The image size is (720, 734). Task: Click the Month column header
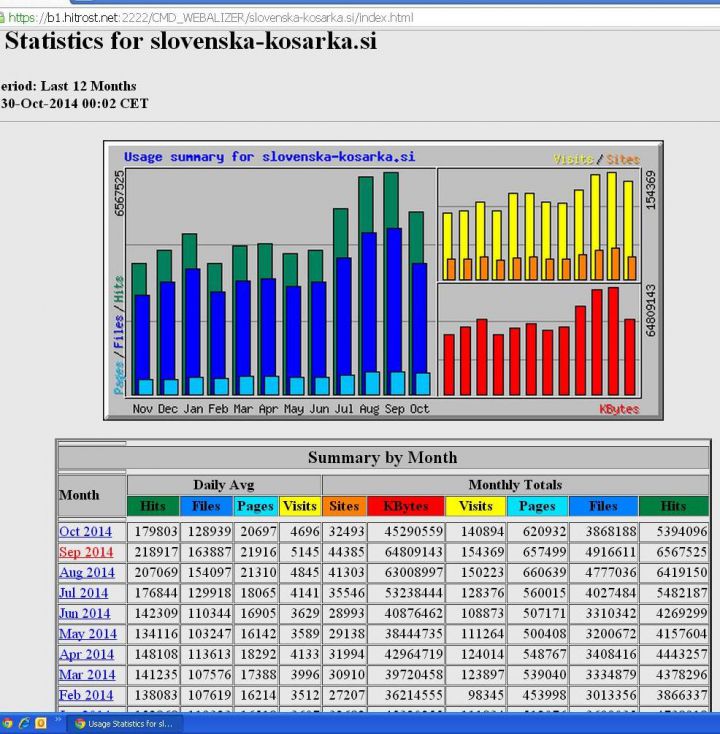coord(92,495)
